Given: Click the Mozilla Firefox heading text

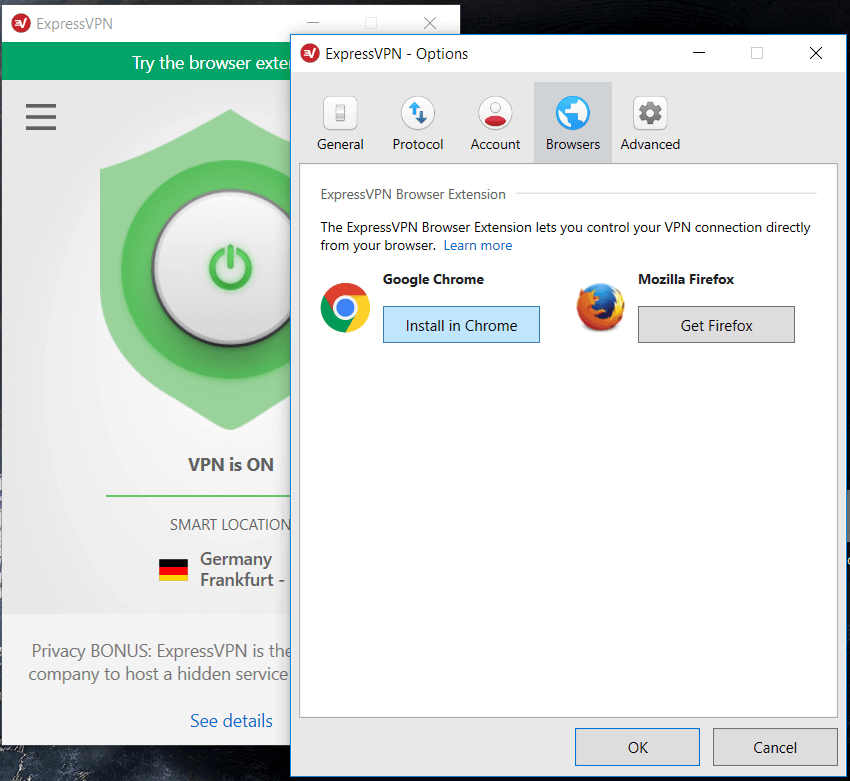Looking at the screenshot, I should tap(686, 280).
